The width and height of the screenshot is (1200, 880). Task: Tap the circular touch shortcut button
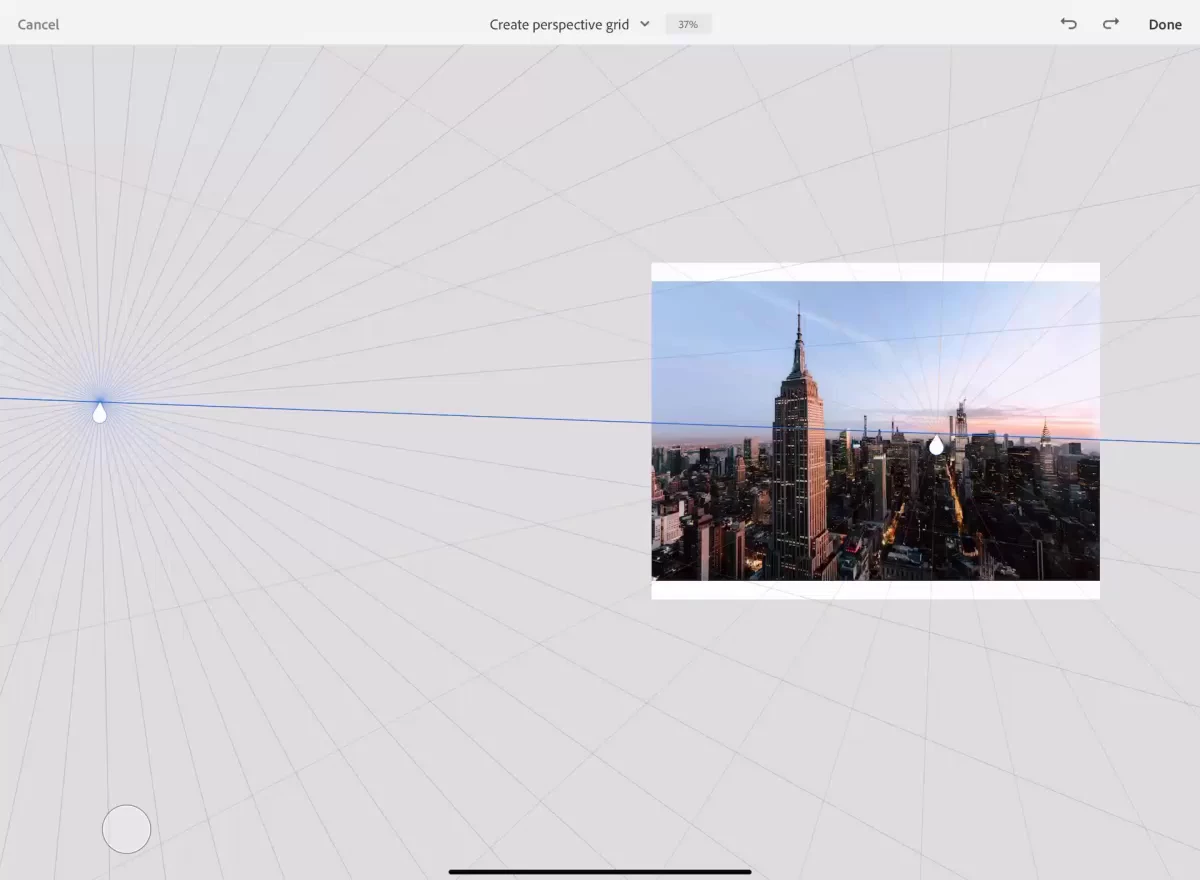coord(127,829)
